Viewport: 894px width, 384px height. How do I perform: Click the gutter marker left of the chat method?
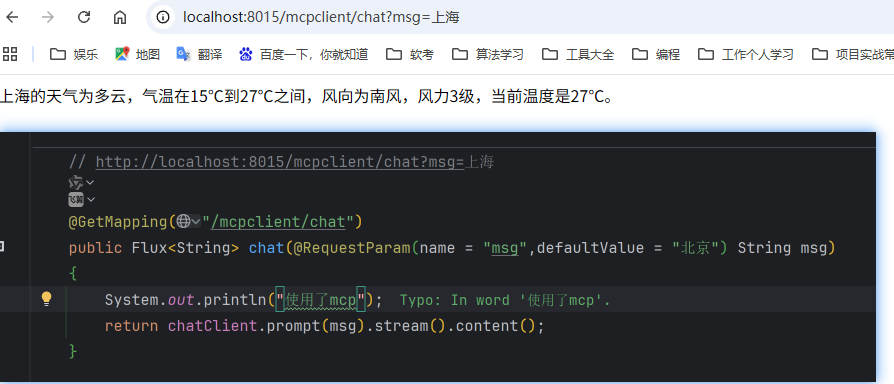pyautogui.click(x=2, y=246)
